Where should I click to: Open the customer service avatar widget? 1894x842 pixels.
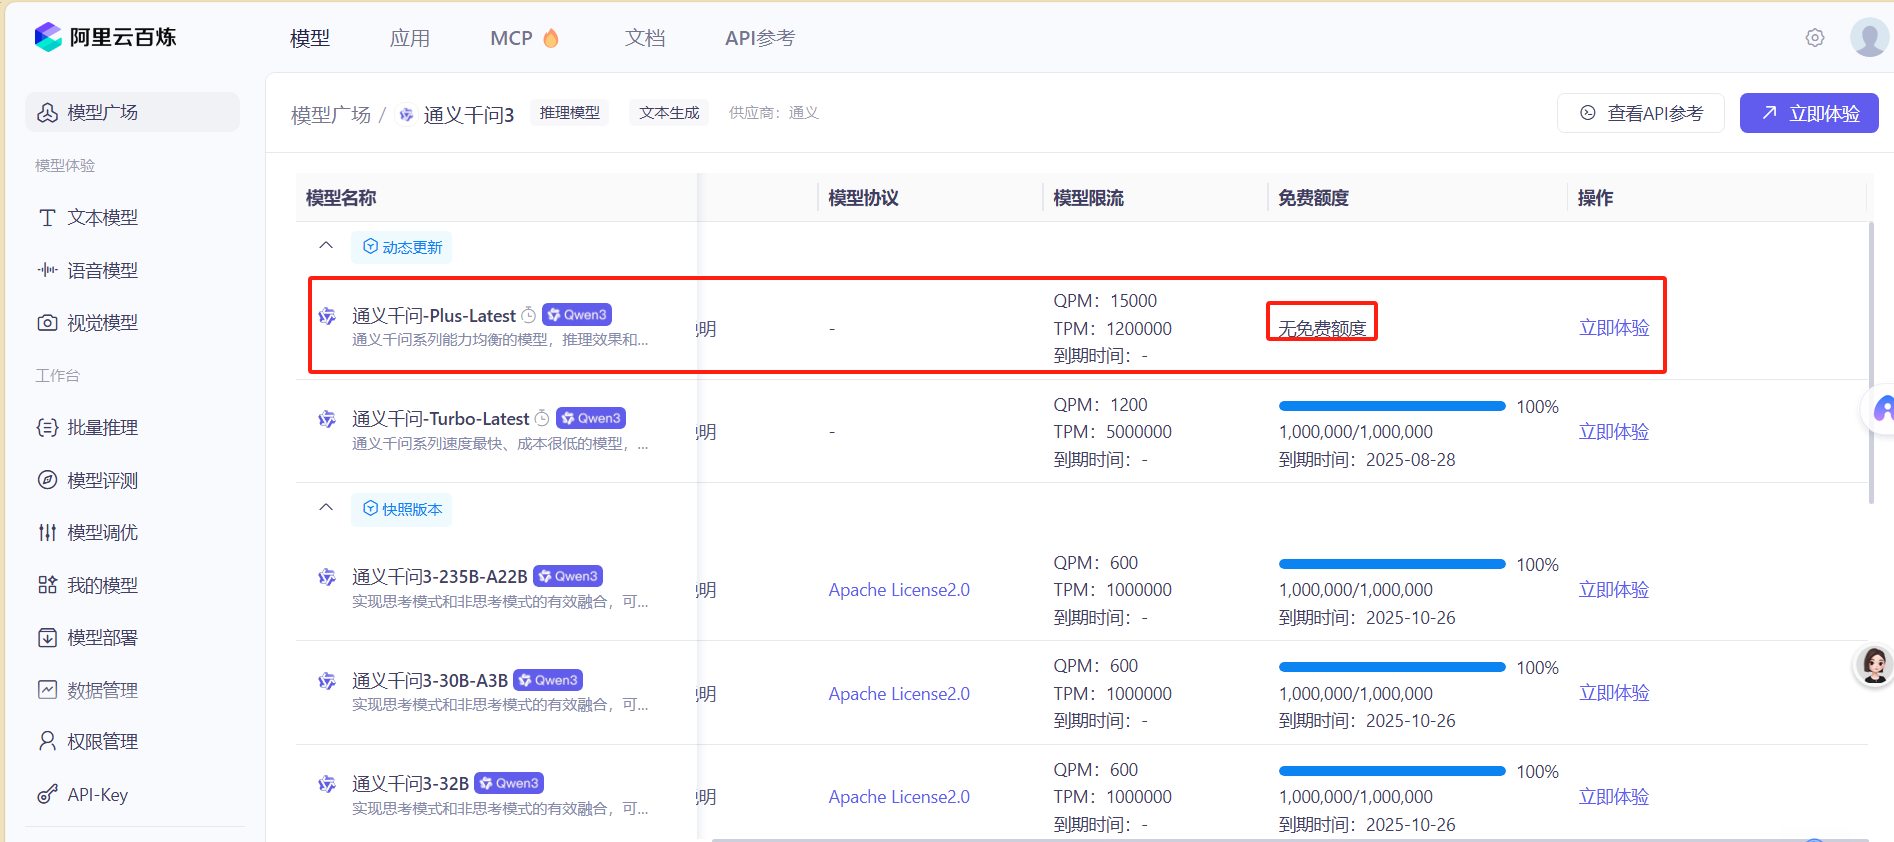tap(1874, 665)
